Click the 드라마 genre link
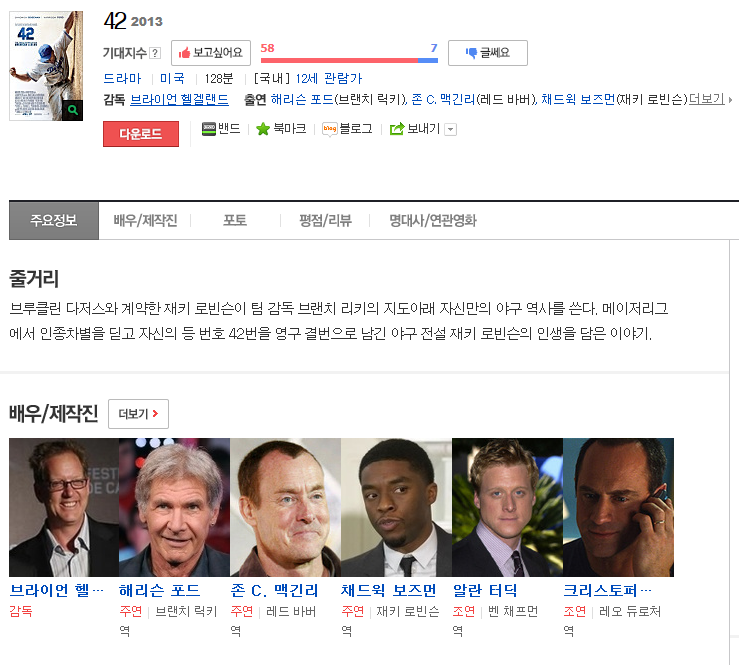This screenshot has width=739, height=665. (122, 78)
